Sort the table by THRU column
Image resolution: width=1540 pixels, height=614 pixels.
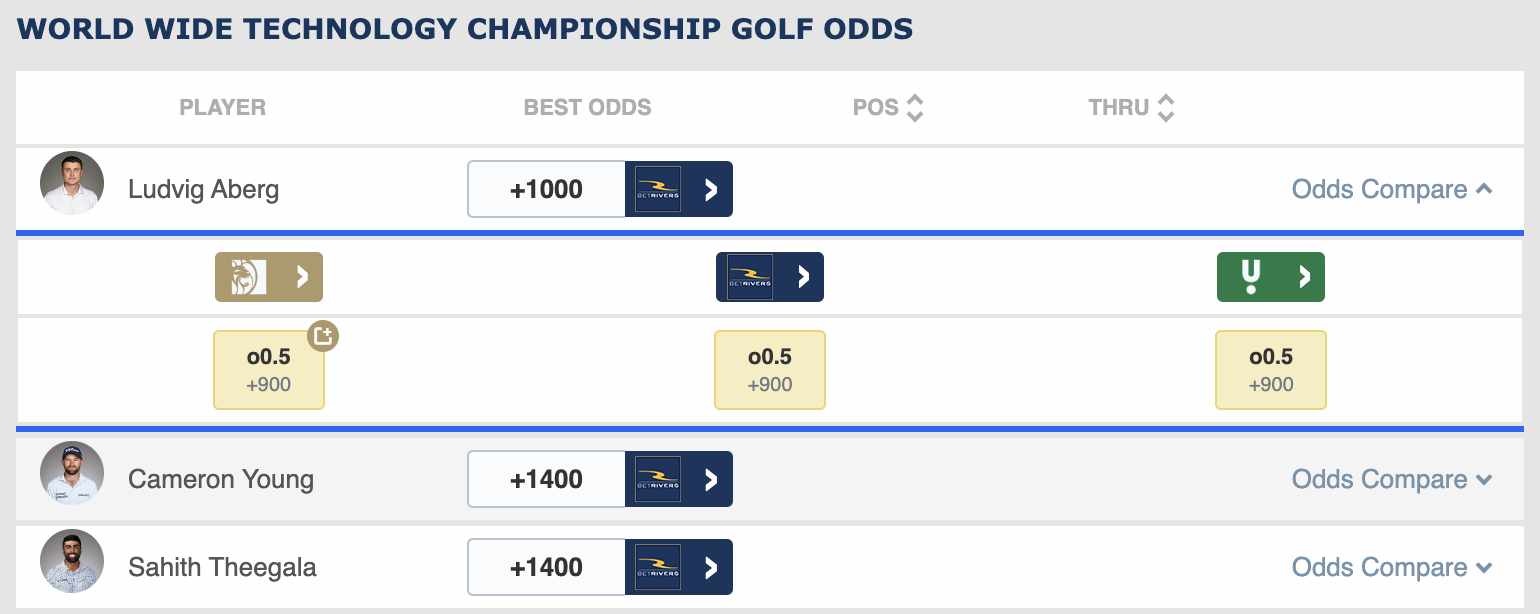point(1131,108)
